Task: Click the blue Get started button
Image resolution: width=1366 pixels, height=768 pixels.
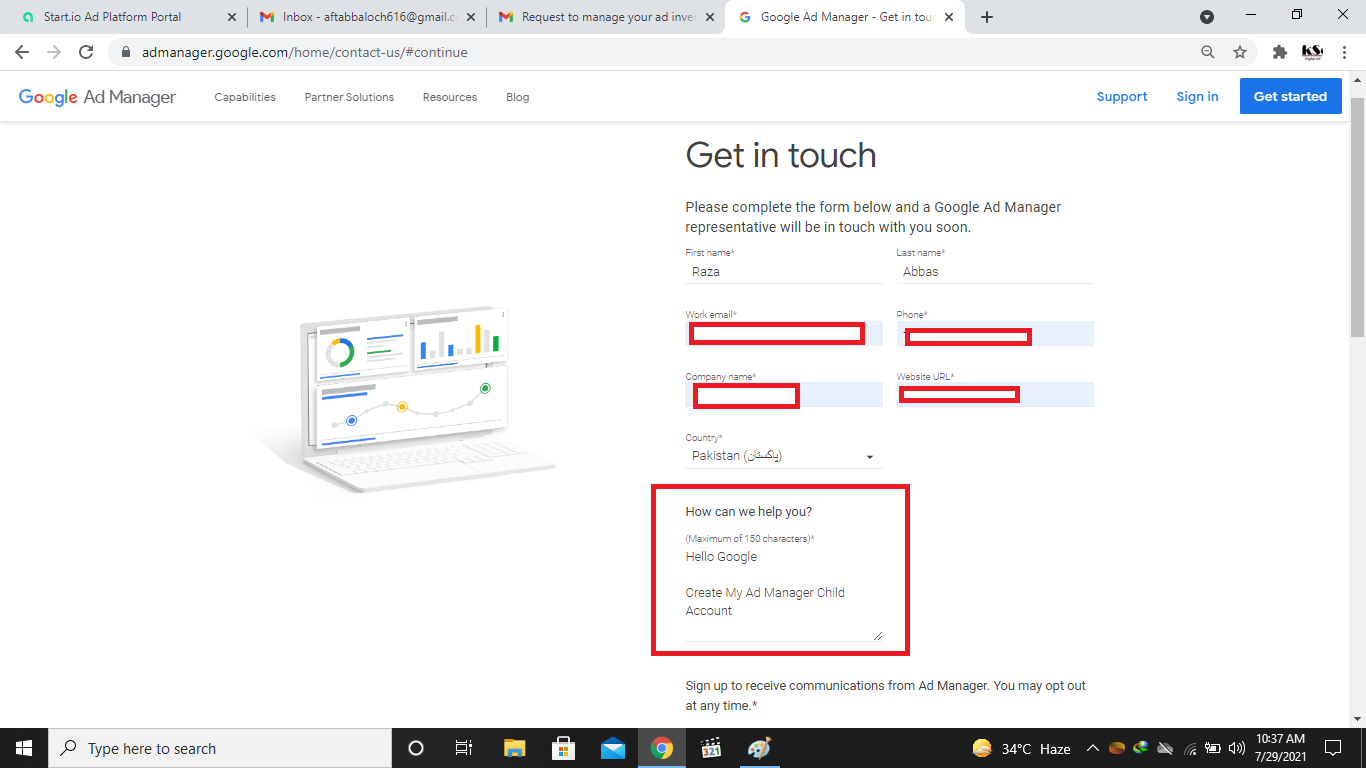Action: point(1290,97)
